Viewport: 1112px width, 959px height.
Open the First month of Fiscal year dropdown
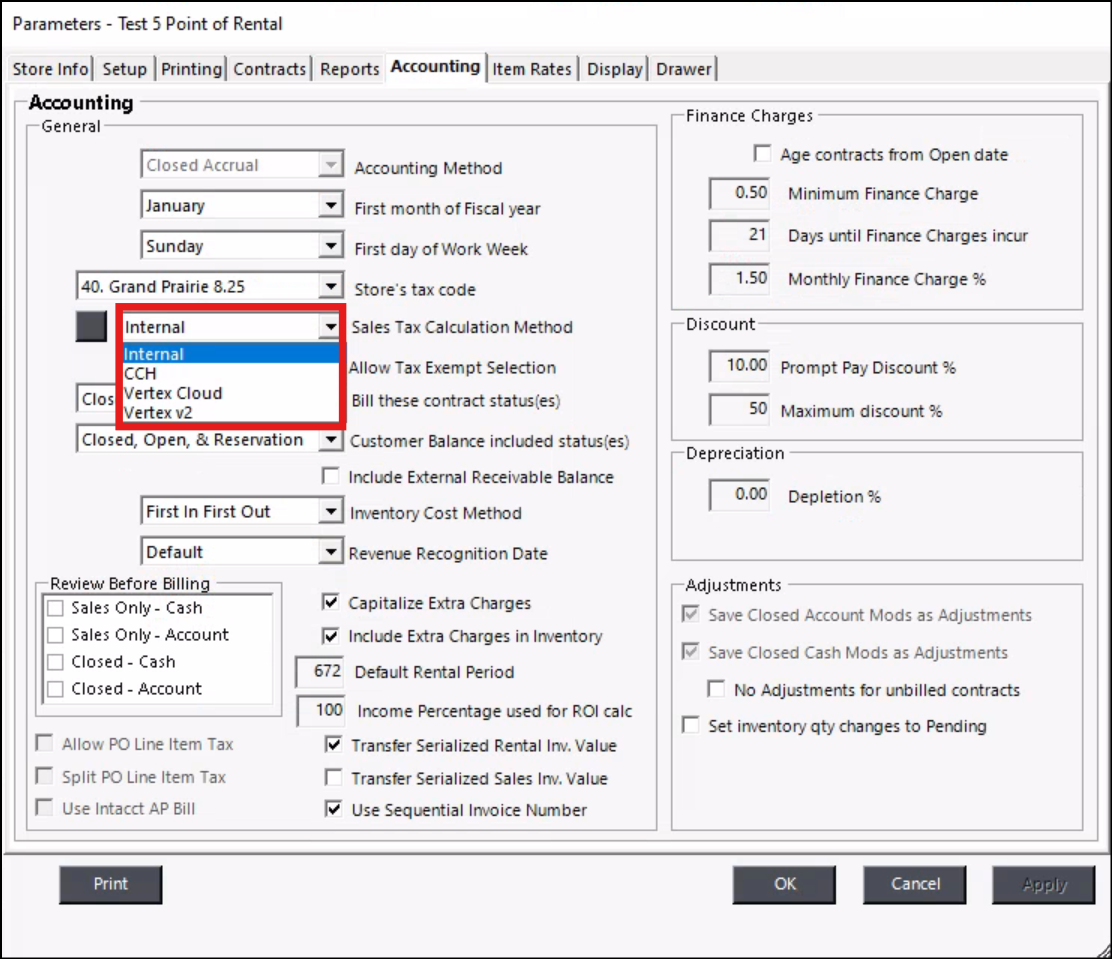pos(330,206)
